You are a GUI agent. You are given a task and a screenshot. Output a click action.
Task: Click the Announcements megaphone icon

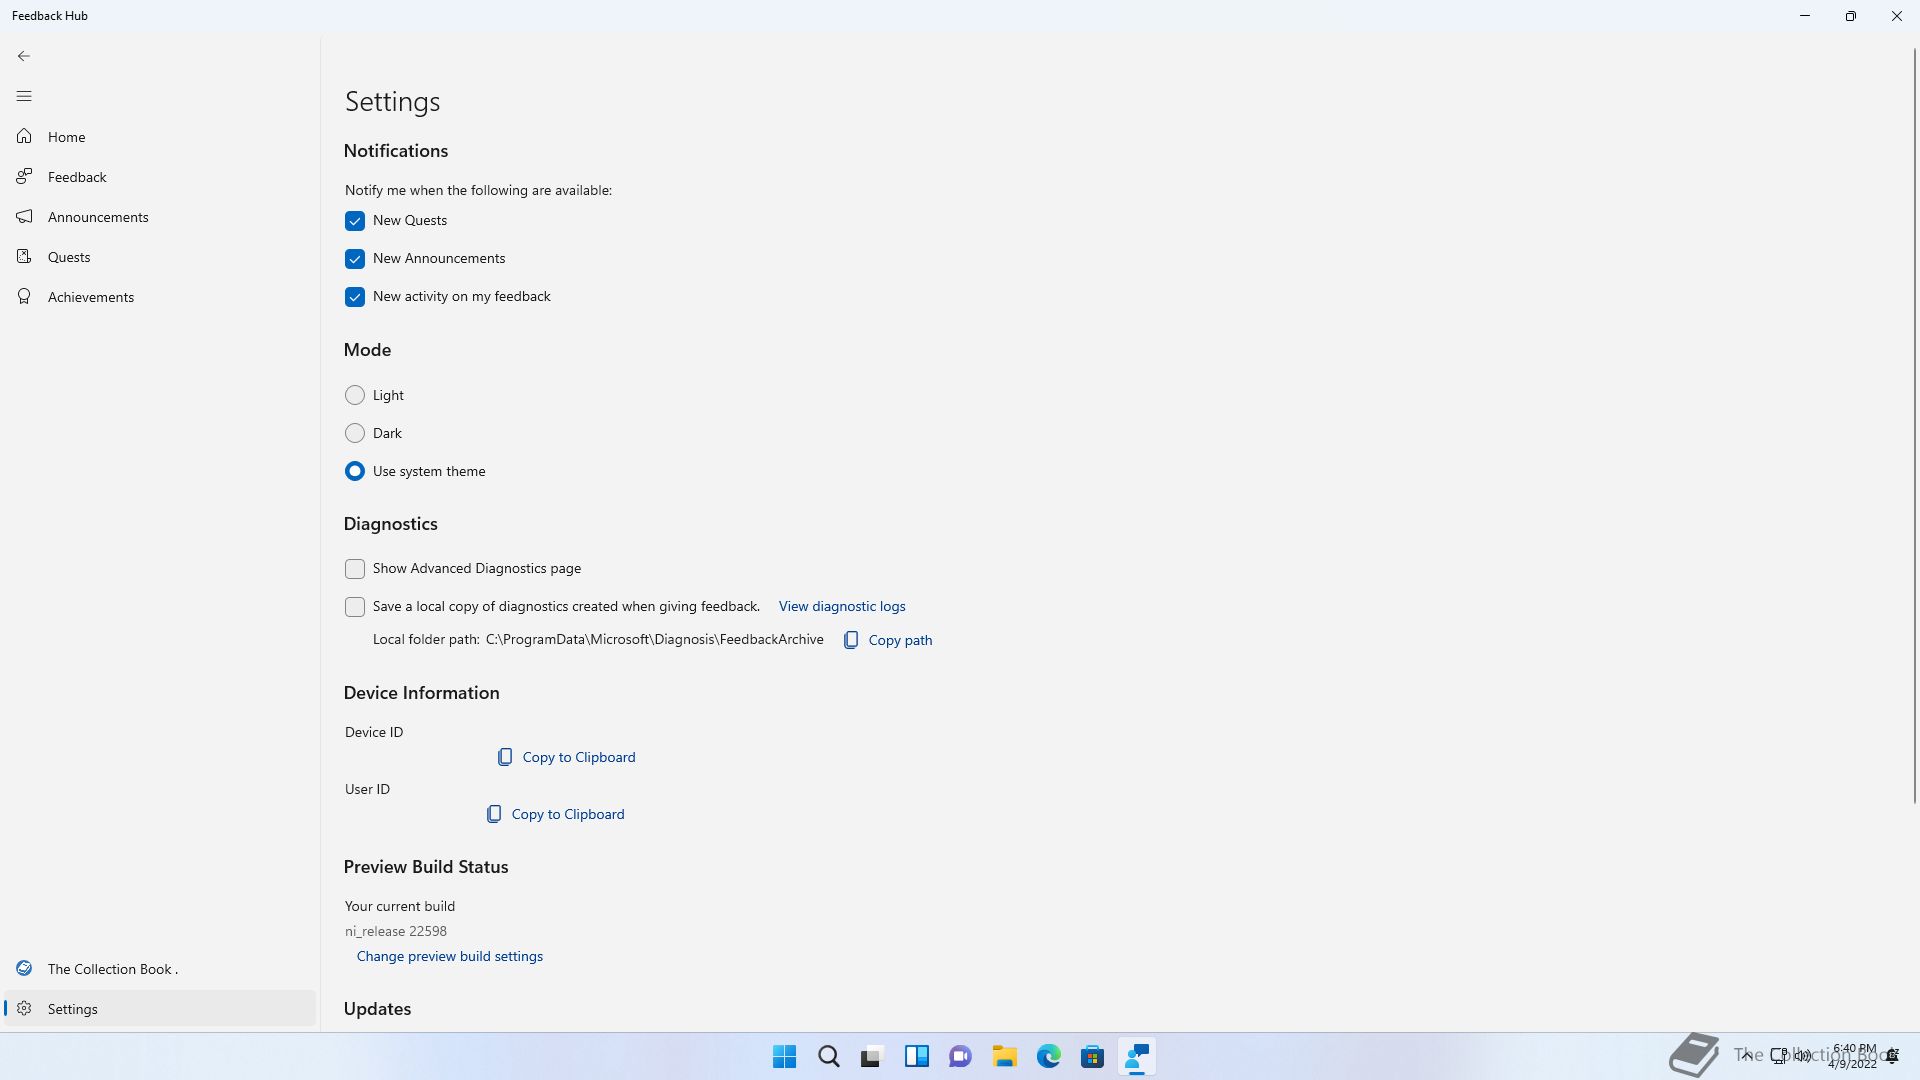[x=24, y=216]
